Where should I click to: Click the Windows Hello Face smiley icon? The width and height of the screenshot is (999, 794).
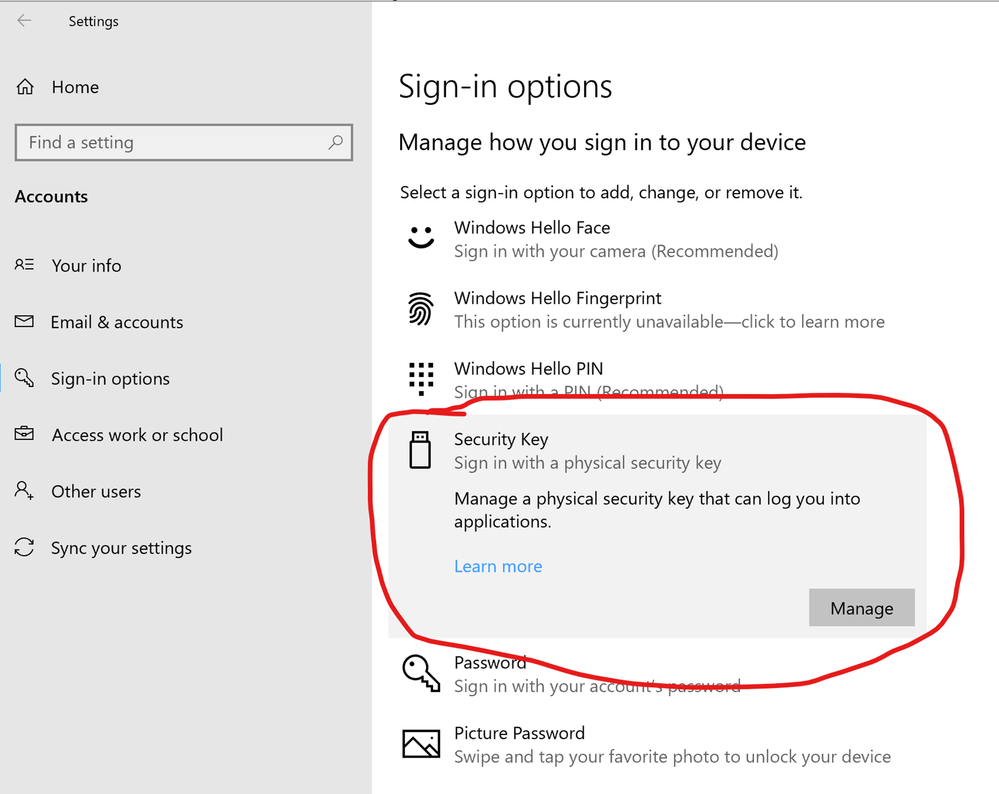coord(421,238)
